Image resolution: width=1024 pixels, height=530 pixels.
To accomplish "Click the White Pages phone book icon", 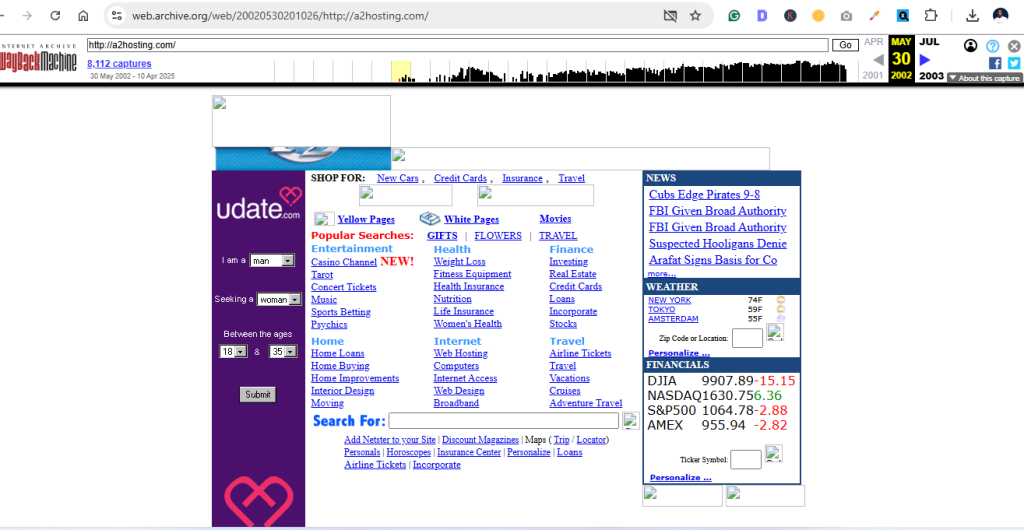I will coord(430,219).
